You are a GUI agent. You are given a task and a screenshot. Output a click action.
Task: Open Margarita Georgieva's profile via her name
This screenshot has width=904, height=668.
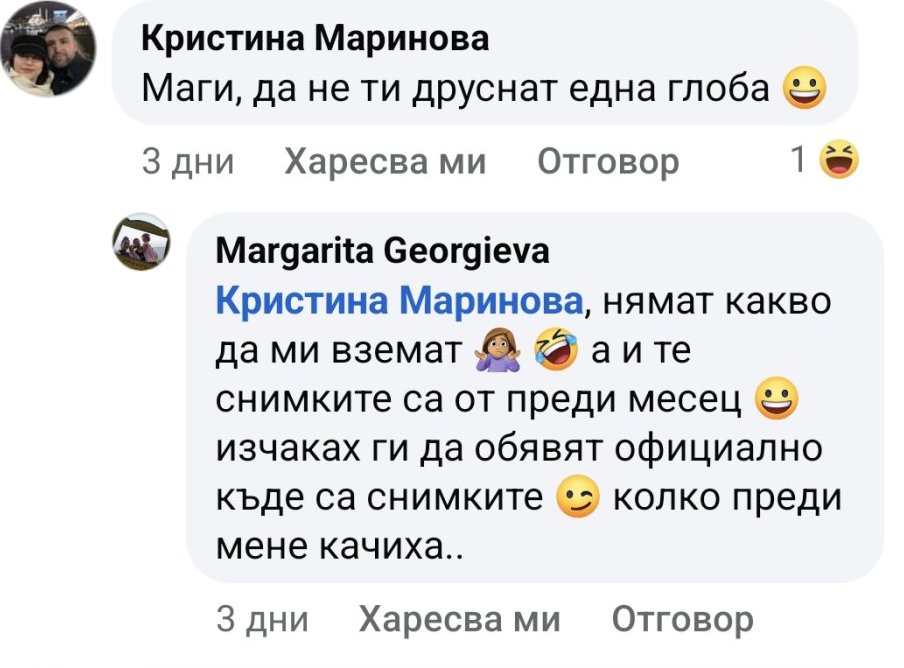[x=382, y=251]
